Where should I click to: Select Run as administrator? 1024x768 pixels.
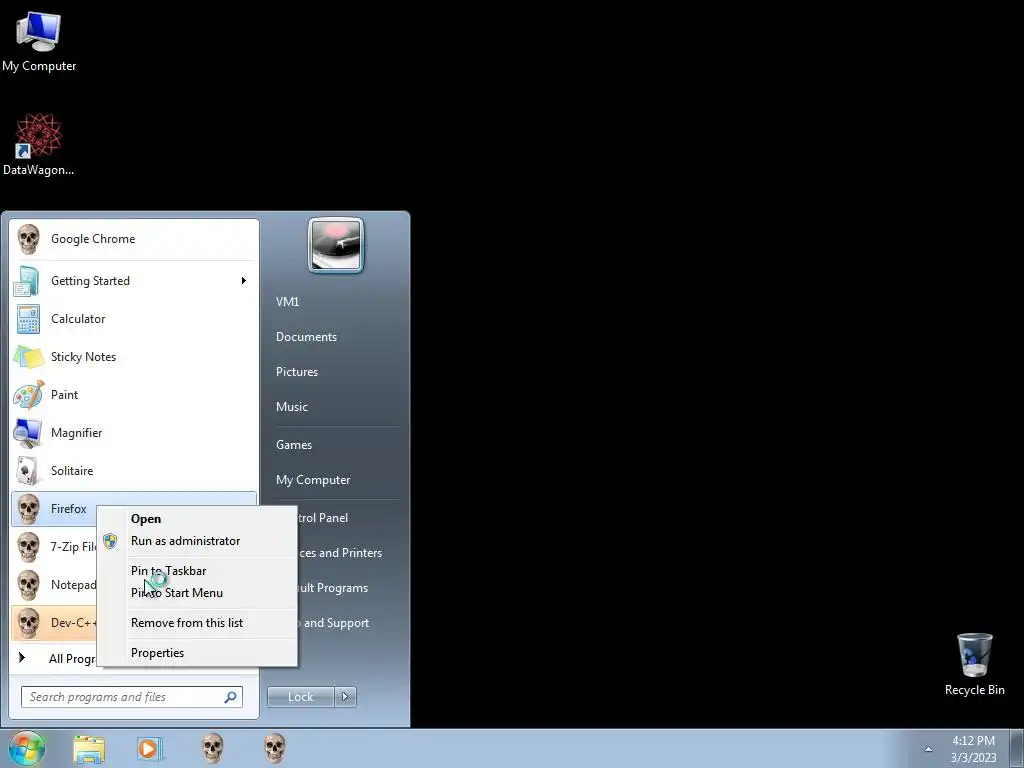(197, 541)
